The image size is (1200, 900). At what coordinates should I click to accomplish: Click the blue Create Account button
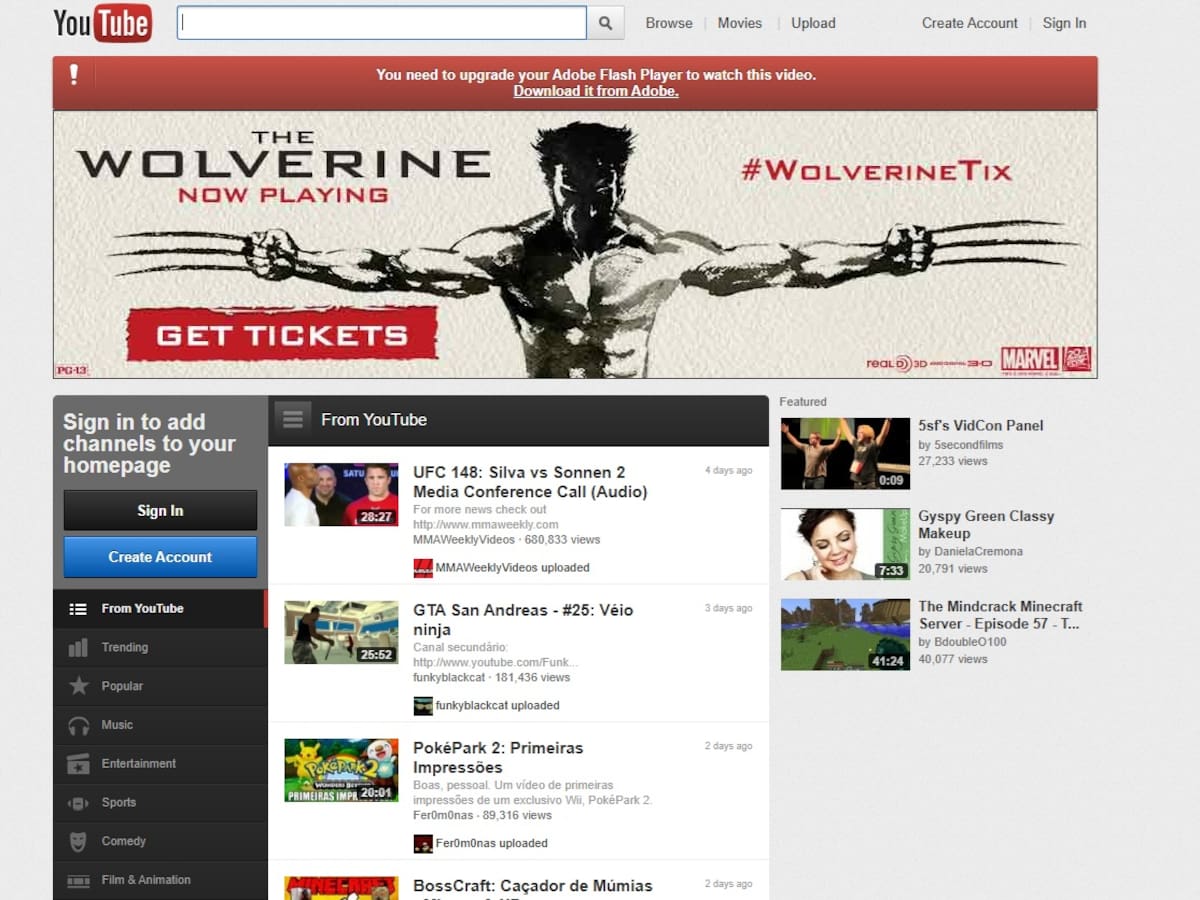[x=160, y=557]
